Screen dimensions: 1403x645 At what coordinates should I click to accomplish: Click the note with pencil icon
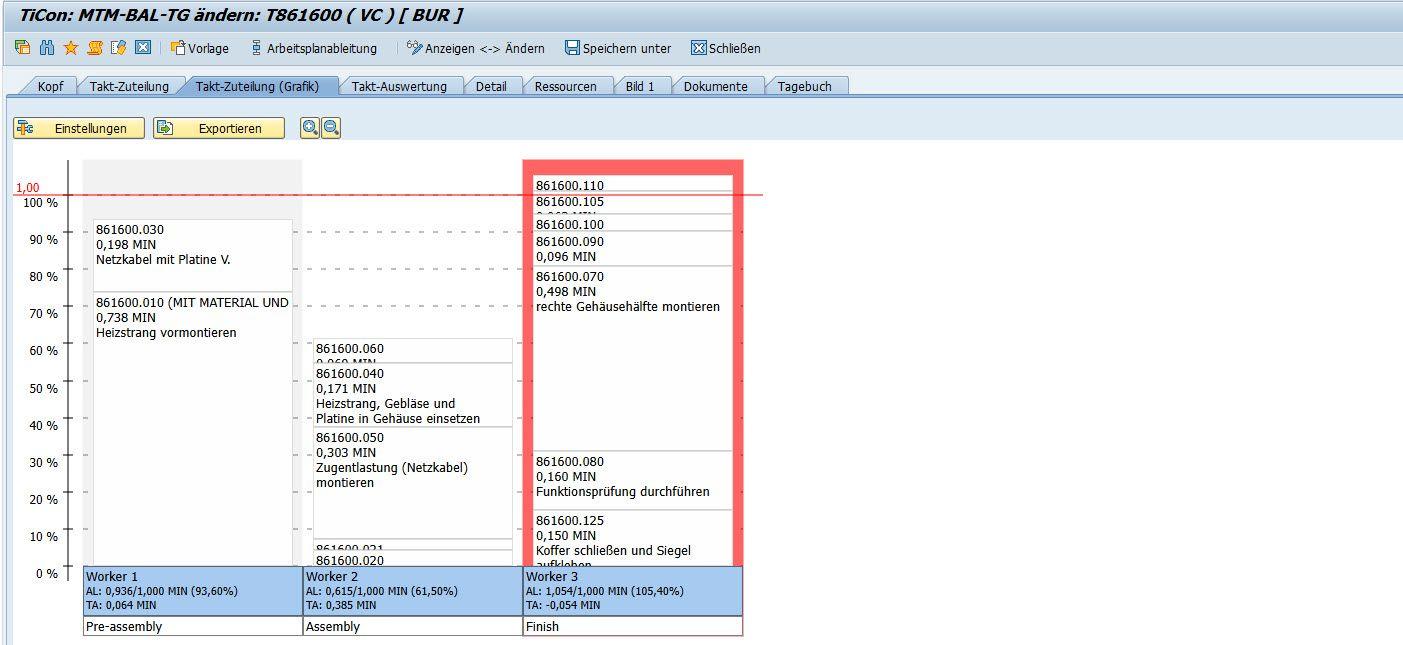pos(119,48)
